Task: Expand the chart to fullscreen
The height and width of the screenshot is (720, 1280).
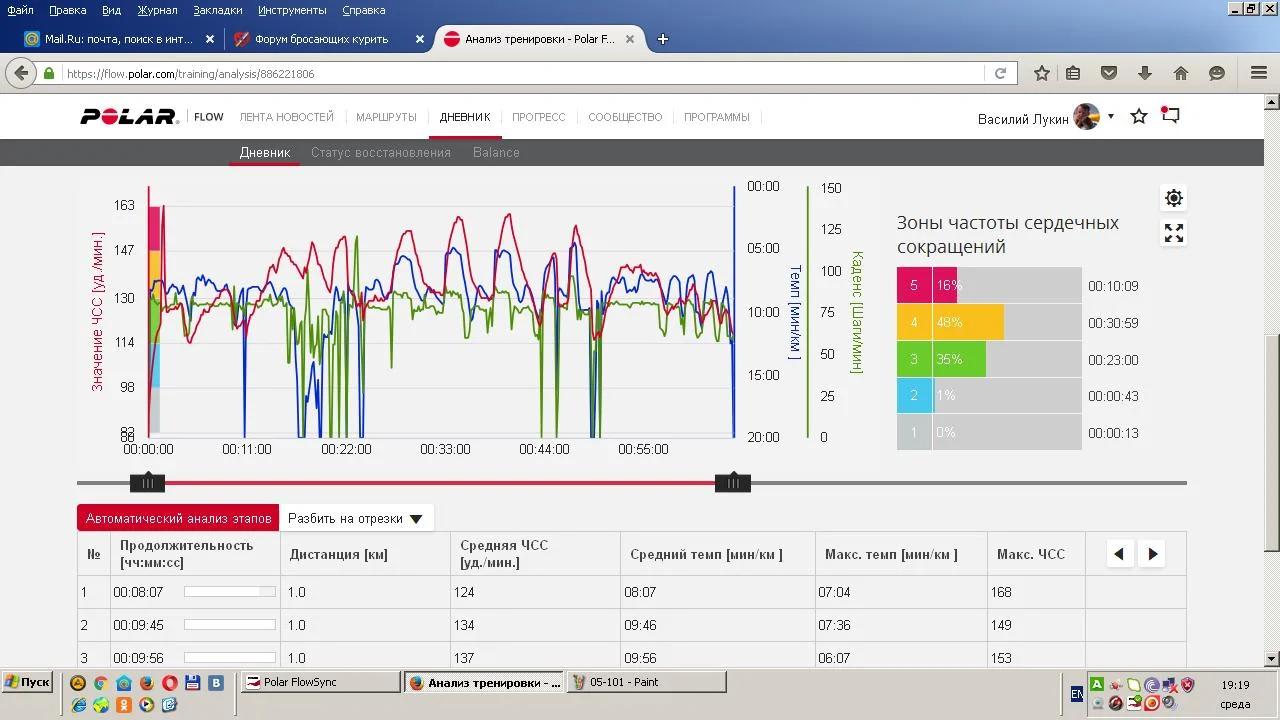Action: pos(1174,233)
